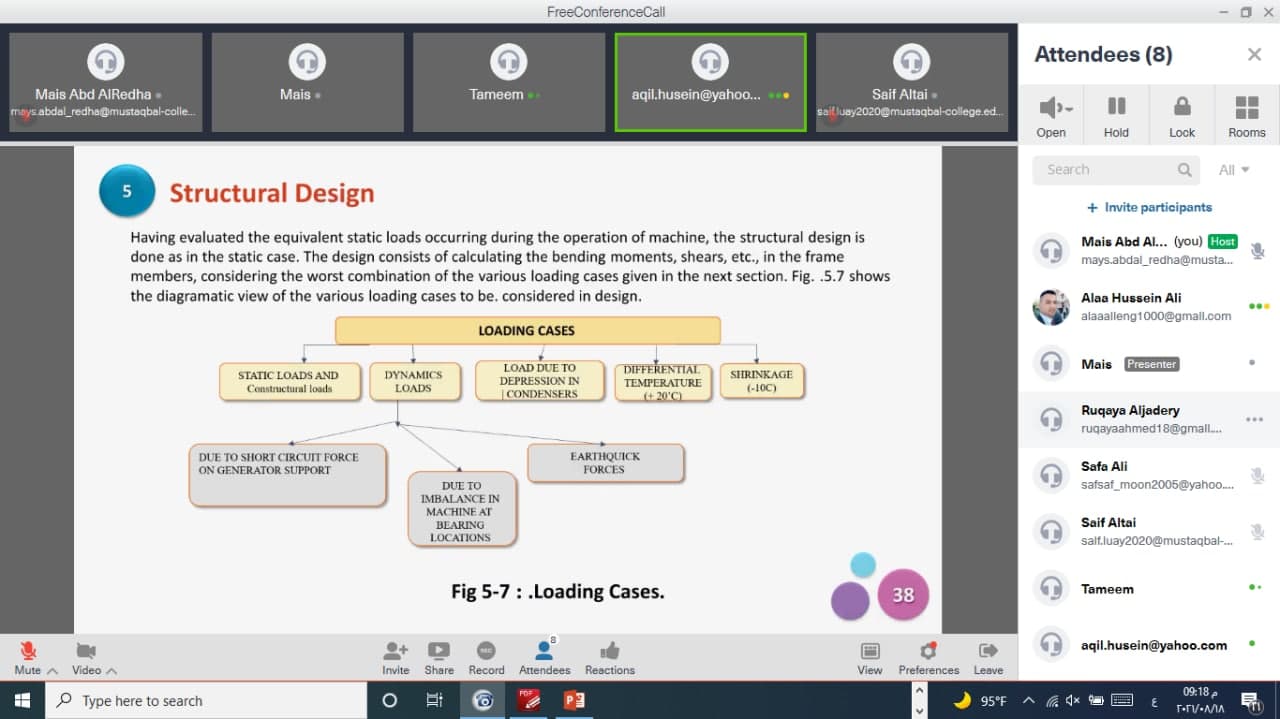
Task: Open Reactions thumbs-up icon
Action: [x=610, y=651]
